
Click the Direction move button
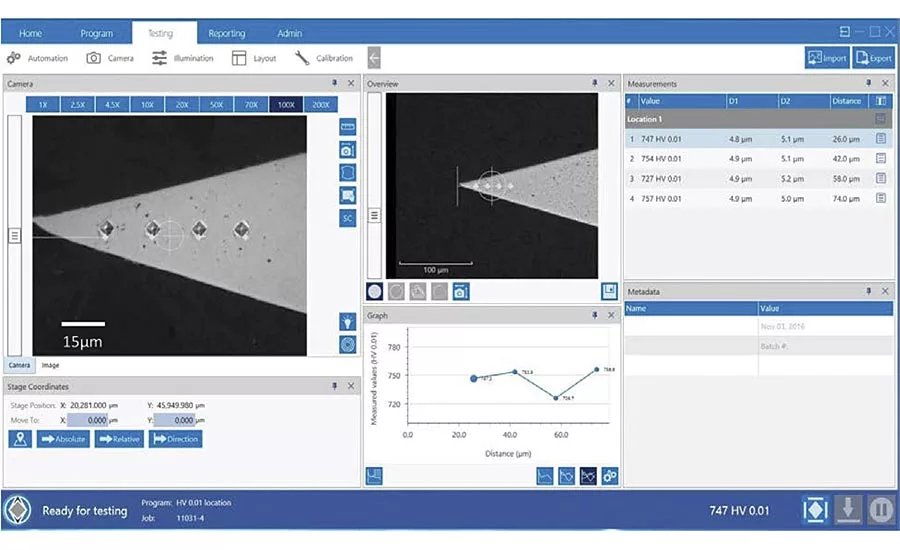(176, 439)
